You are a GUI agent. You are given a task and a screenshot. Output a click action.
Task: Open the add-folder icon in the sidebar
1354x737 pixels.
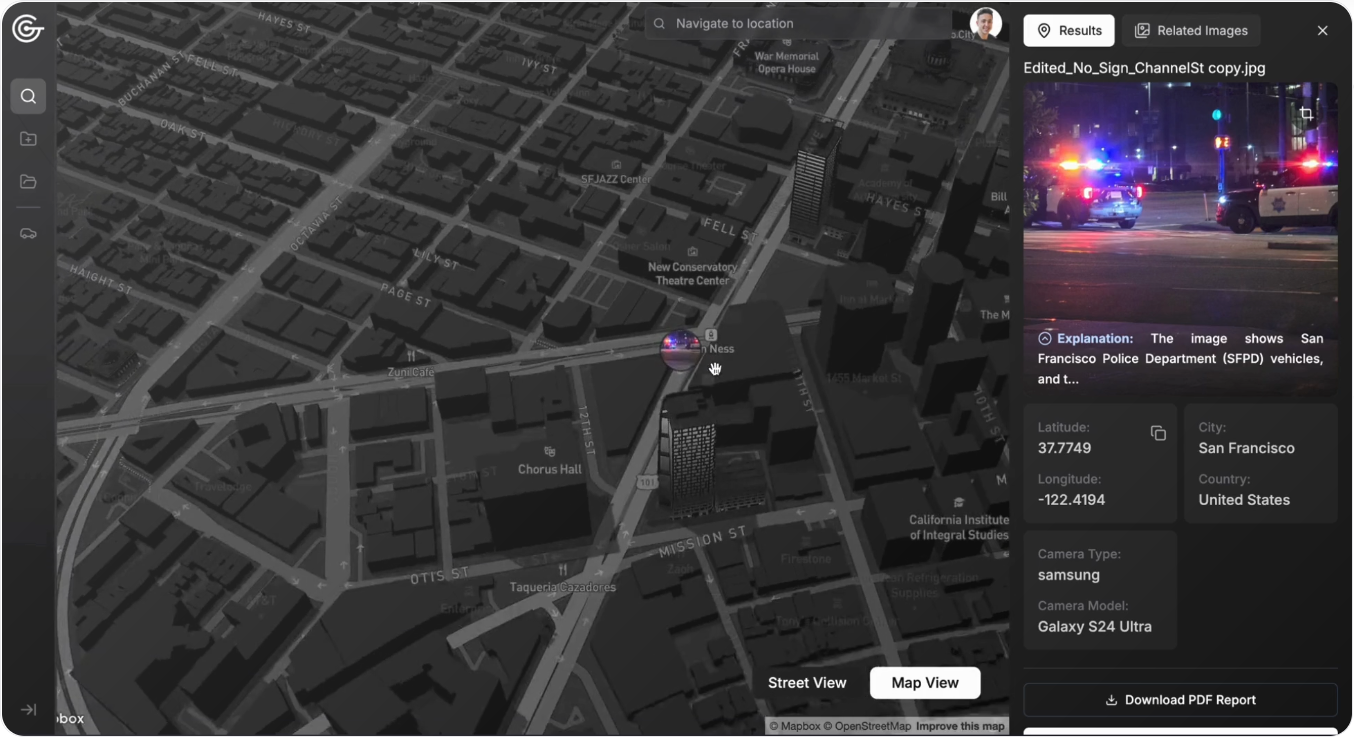click(28, 139)
